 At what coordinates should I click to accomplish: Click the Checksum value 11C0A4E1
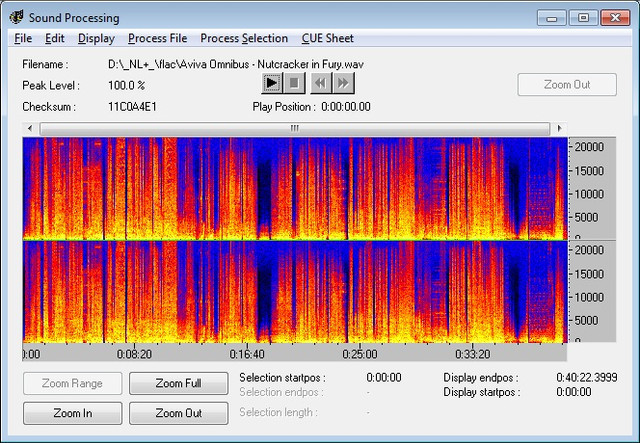coord(132,107)
